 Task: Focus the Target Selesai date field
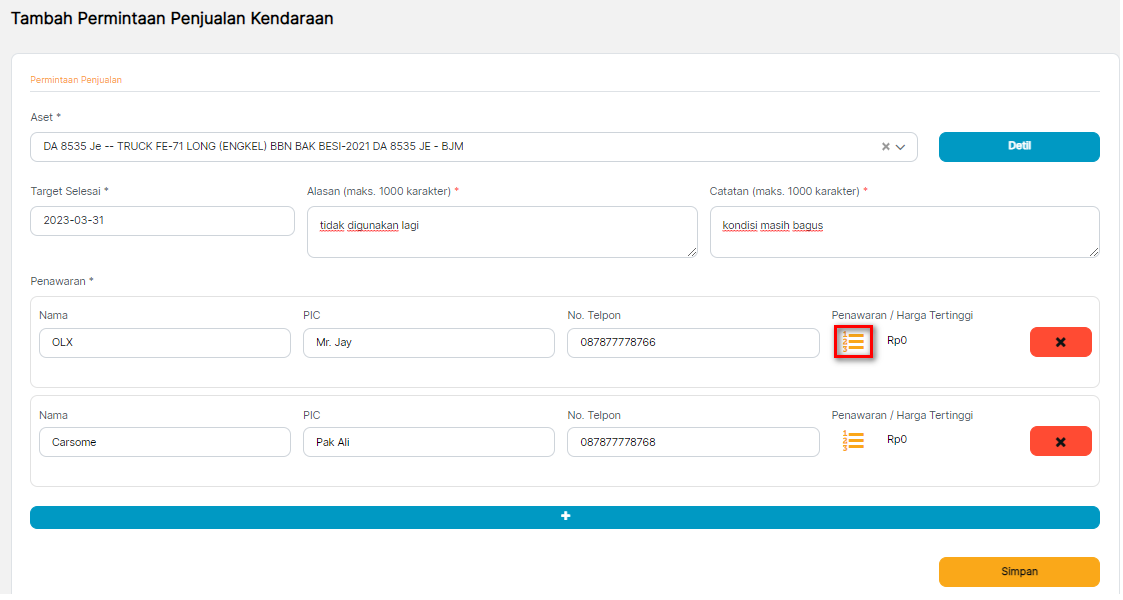pyautogui.click(x=162, y=221)
